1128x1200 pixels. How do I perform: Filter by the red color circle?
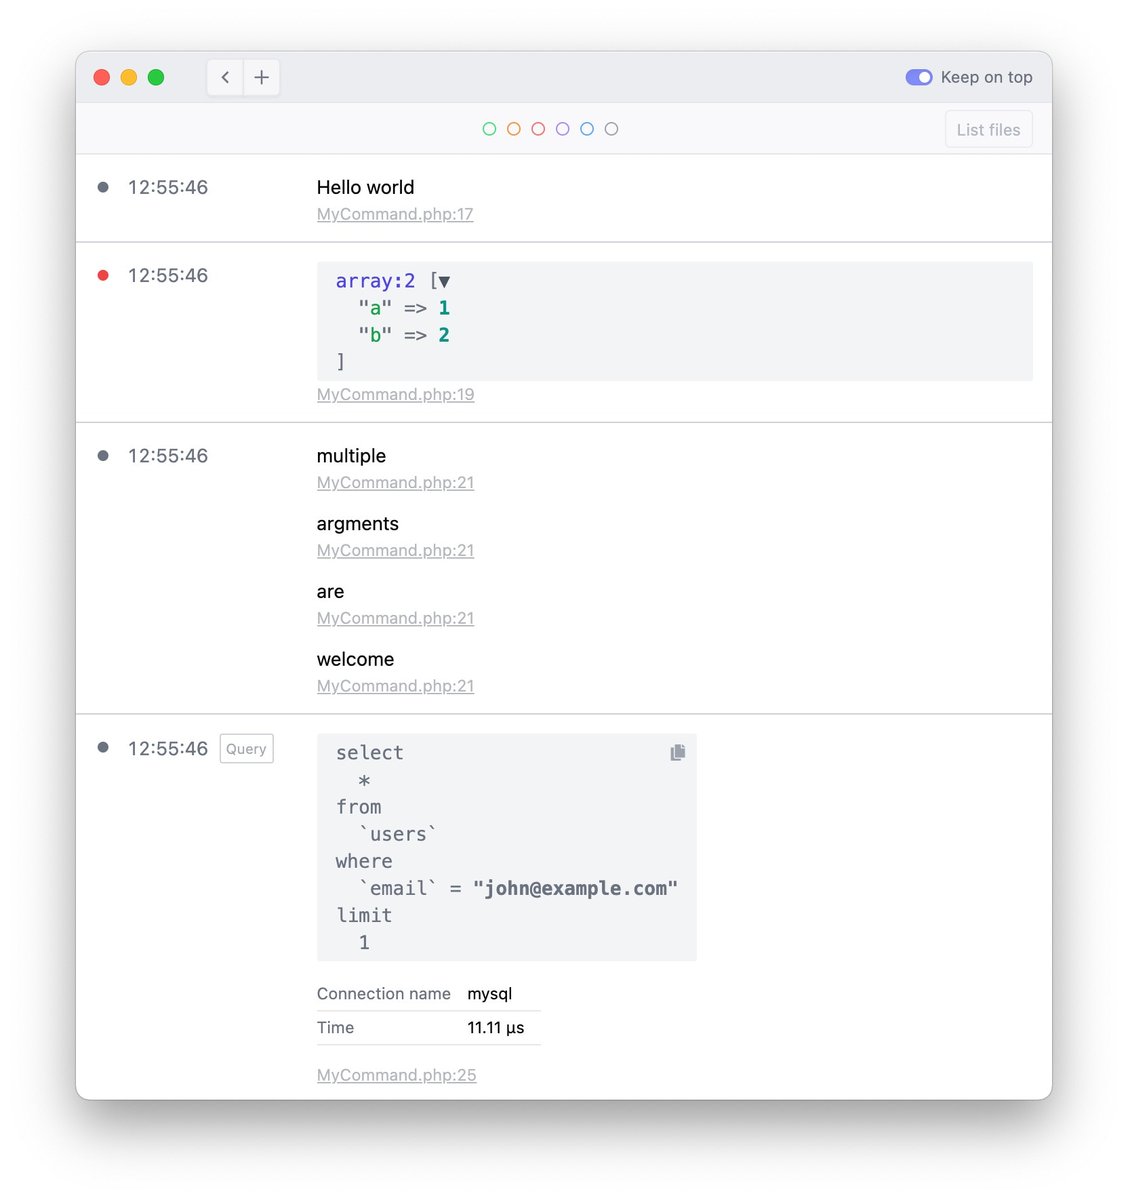click(538, 129)
